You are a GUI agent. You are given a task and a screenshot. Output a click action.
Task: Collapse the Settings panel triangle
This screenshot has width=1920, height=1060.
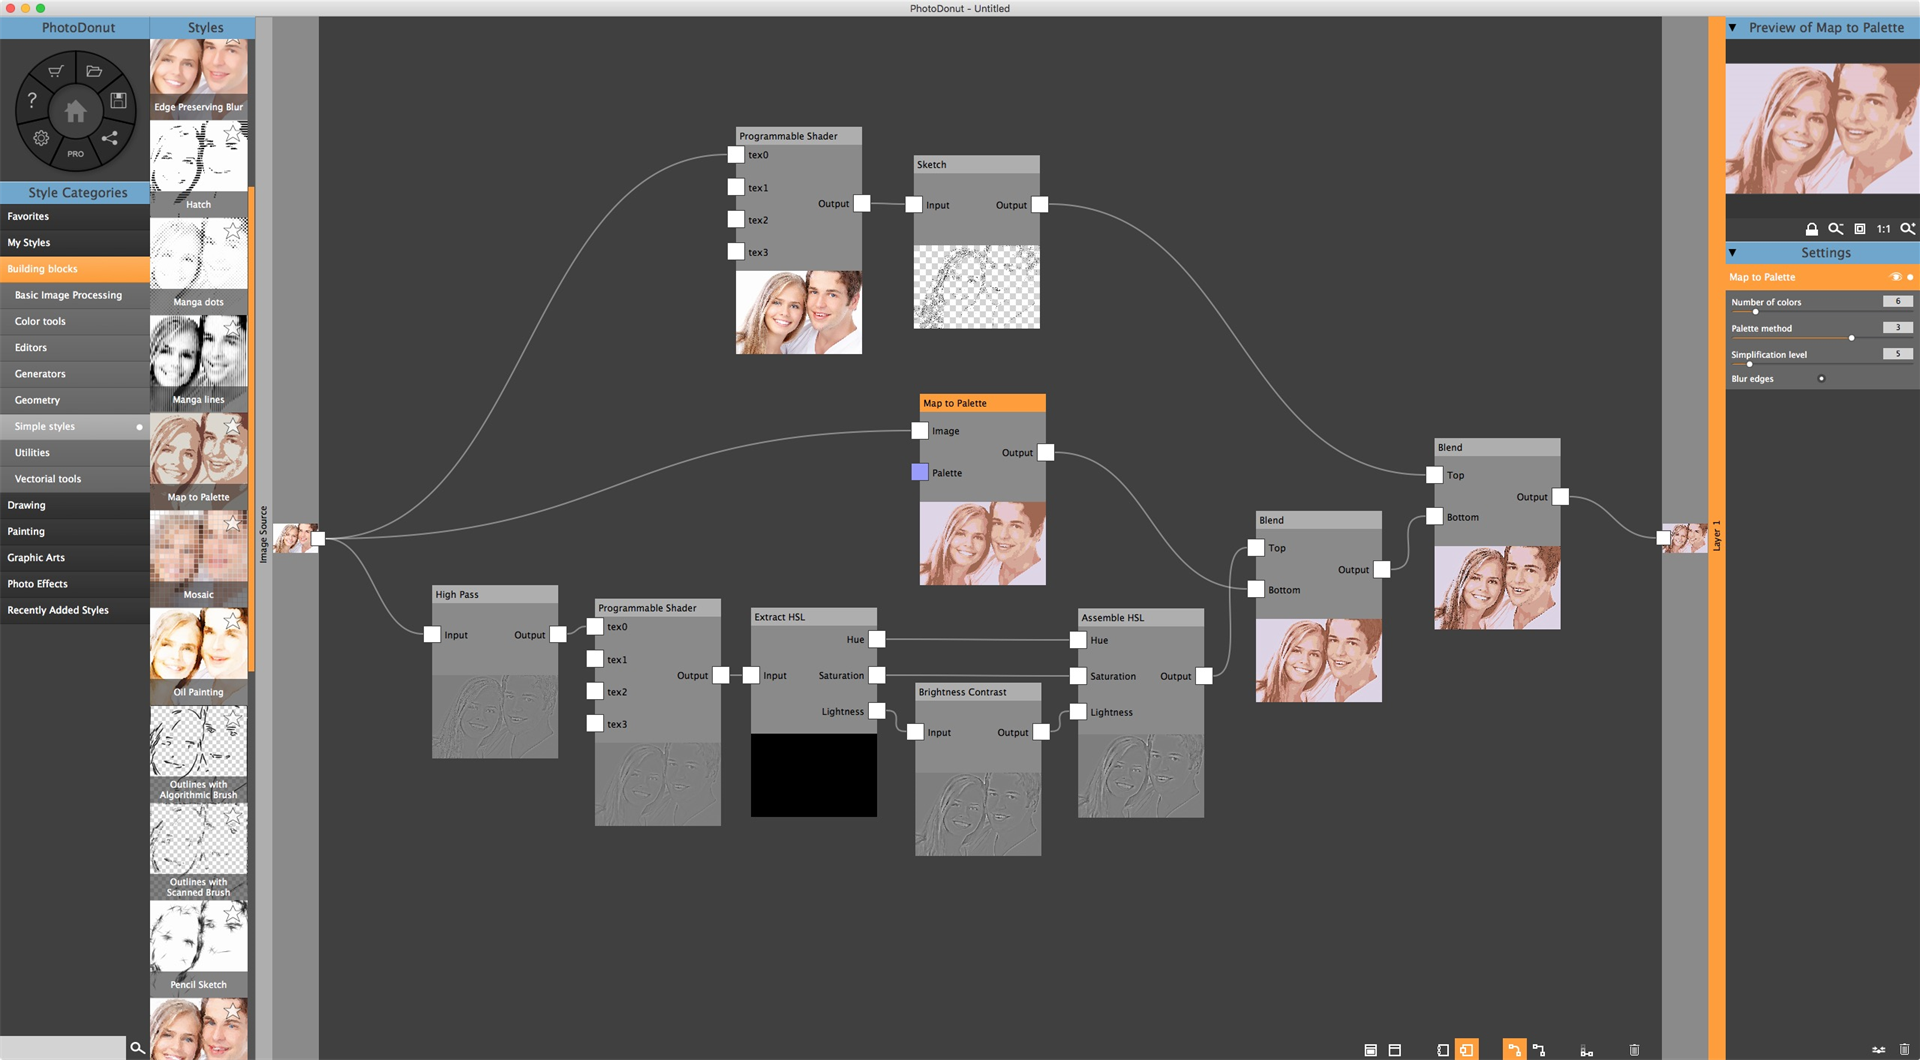coord(1733,253)
